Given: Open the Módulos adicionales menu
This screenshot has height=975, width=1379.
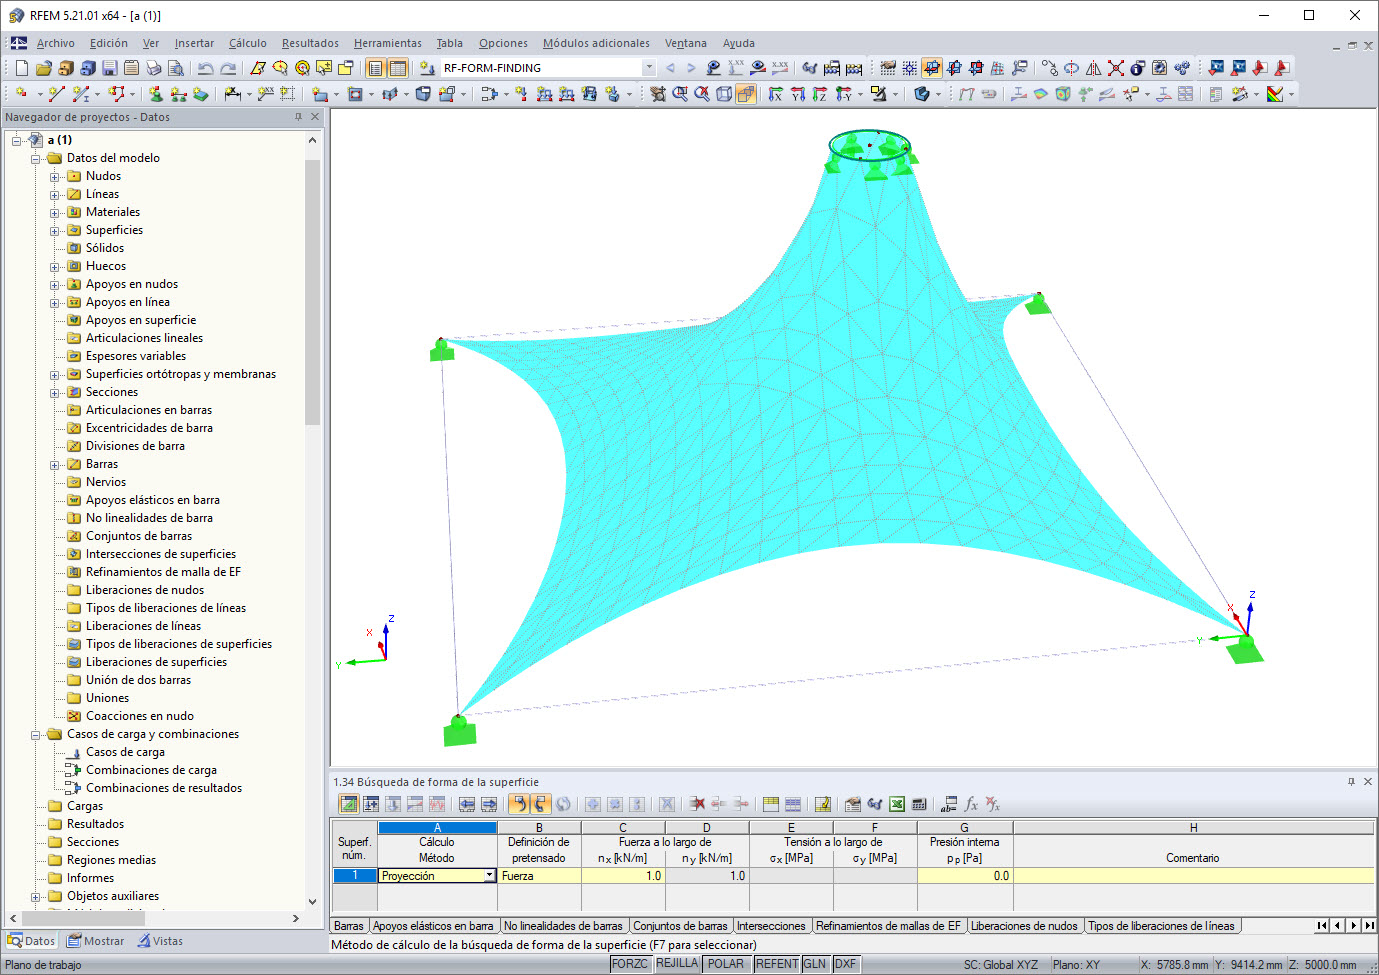Looking at the screenshot, I should click(x=596, y=43).
